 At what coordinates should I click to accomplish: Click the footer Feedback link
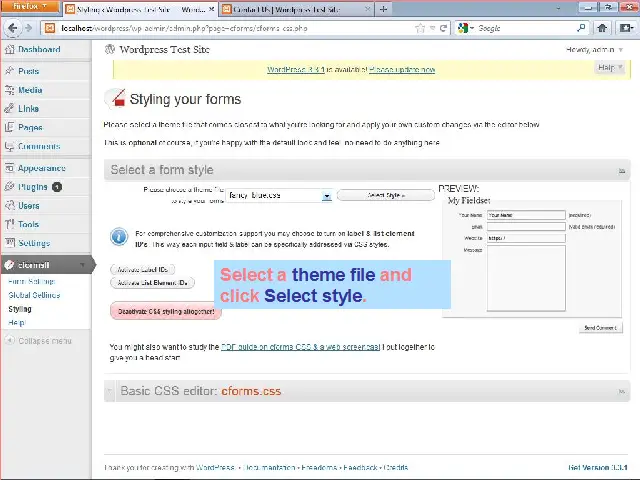click(x=361, y=467)
